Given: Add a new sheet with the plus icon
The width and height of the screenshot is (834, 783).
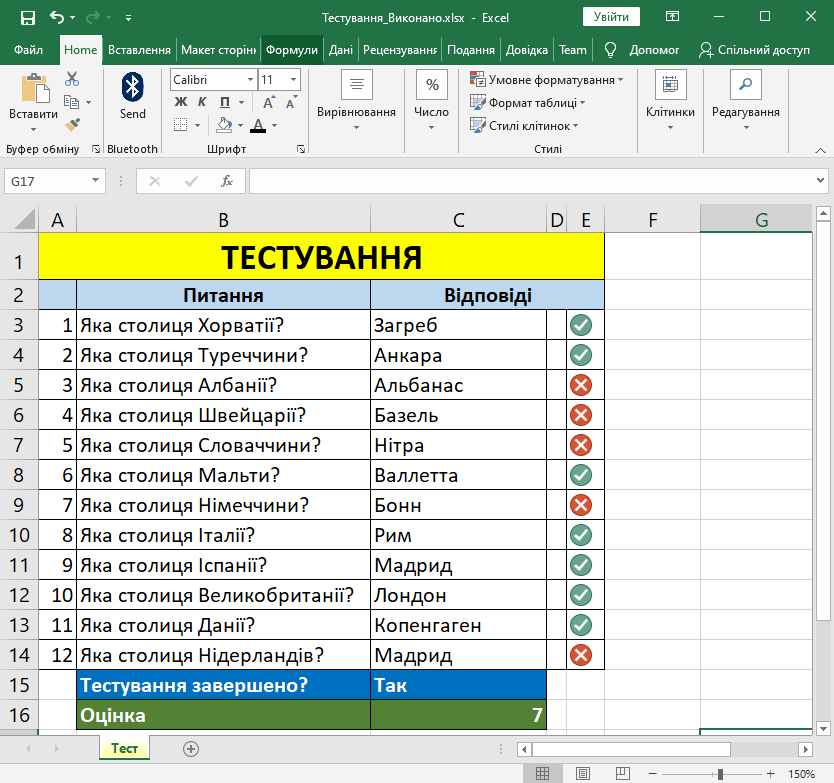Looking at the screenshot, I should click(191, 748).
